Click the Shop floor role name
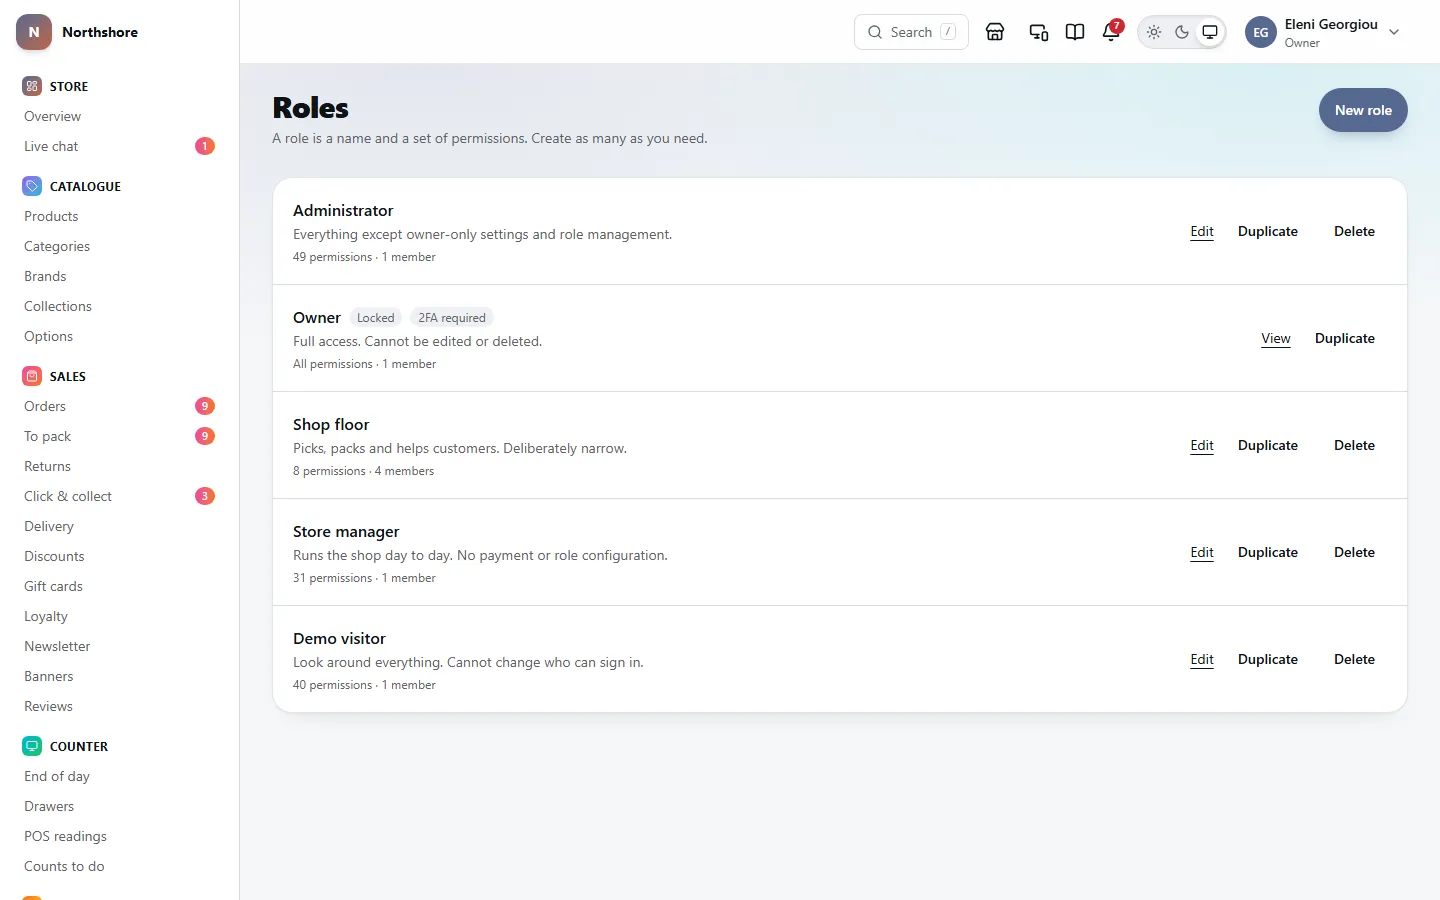This screenshot has height=900, width=1440. point(331,424)
